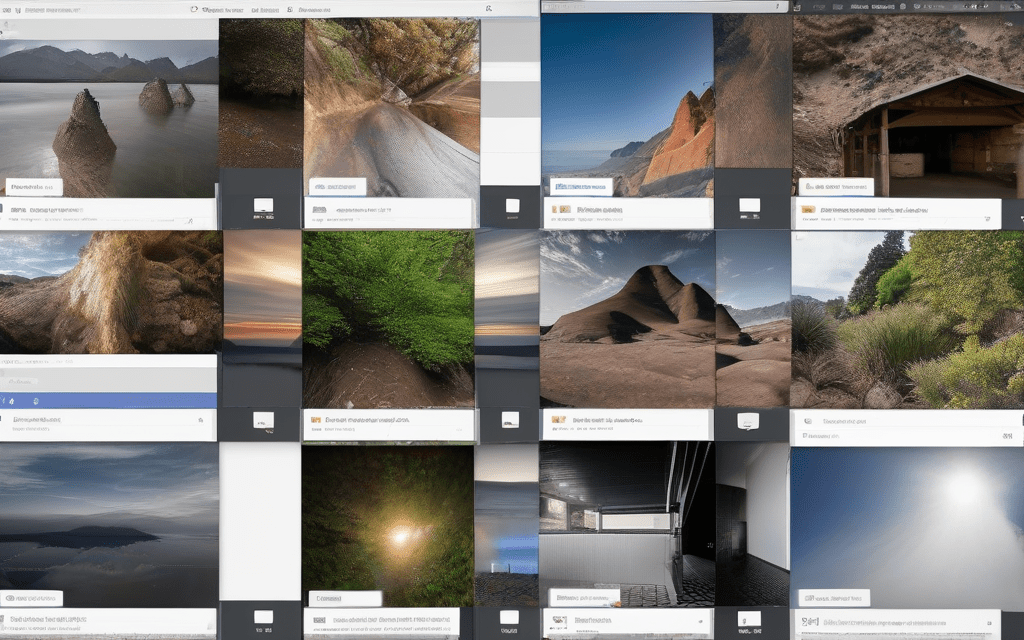Click the blue label on the orange cliff photo
This screenshot has height=640, width=1024.
[580, 186]
